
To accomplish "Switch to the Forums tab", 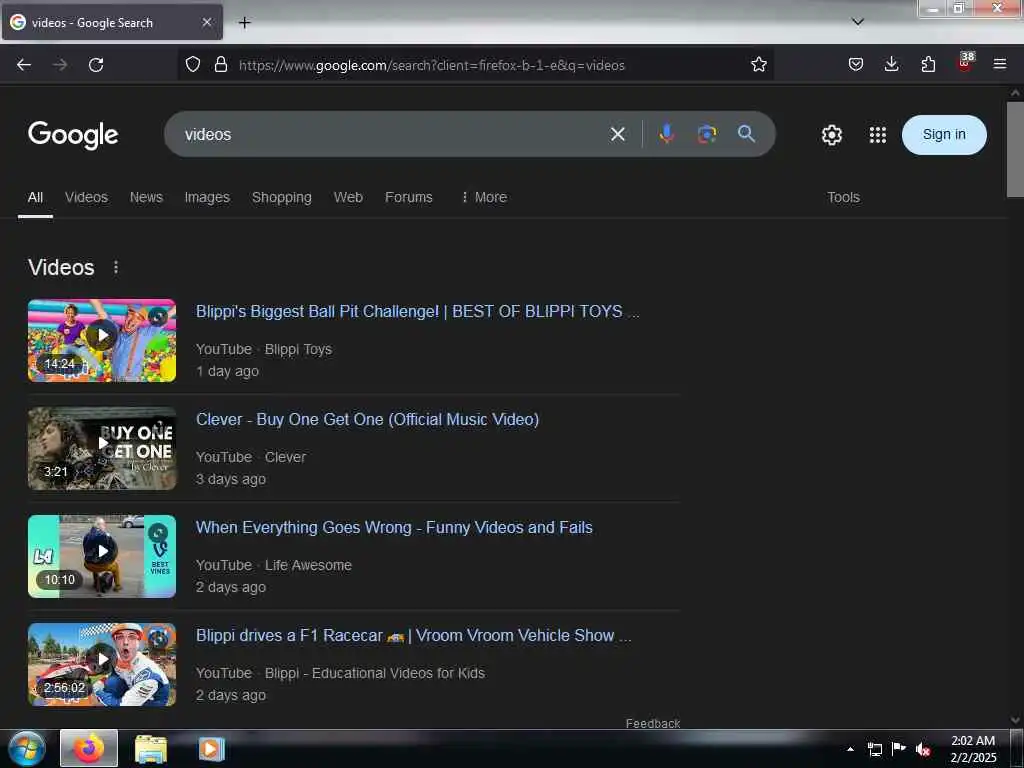I will (409, 197).
